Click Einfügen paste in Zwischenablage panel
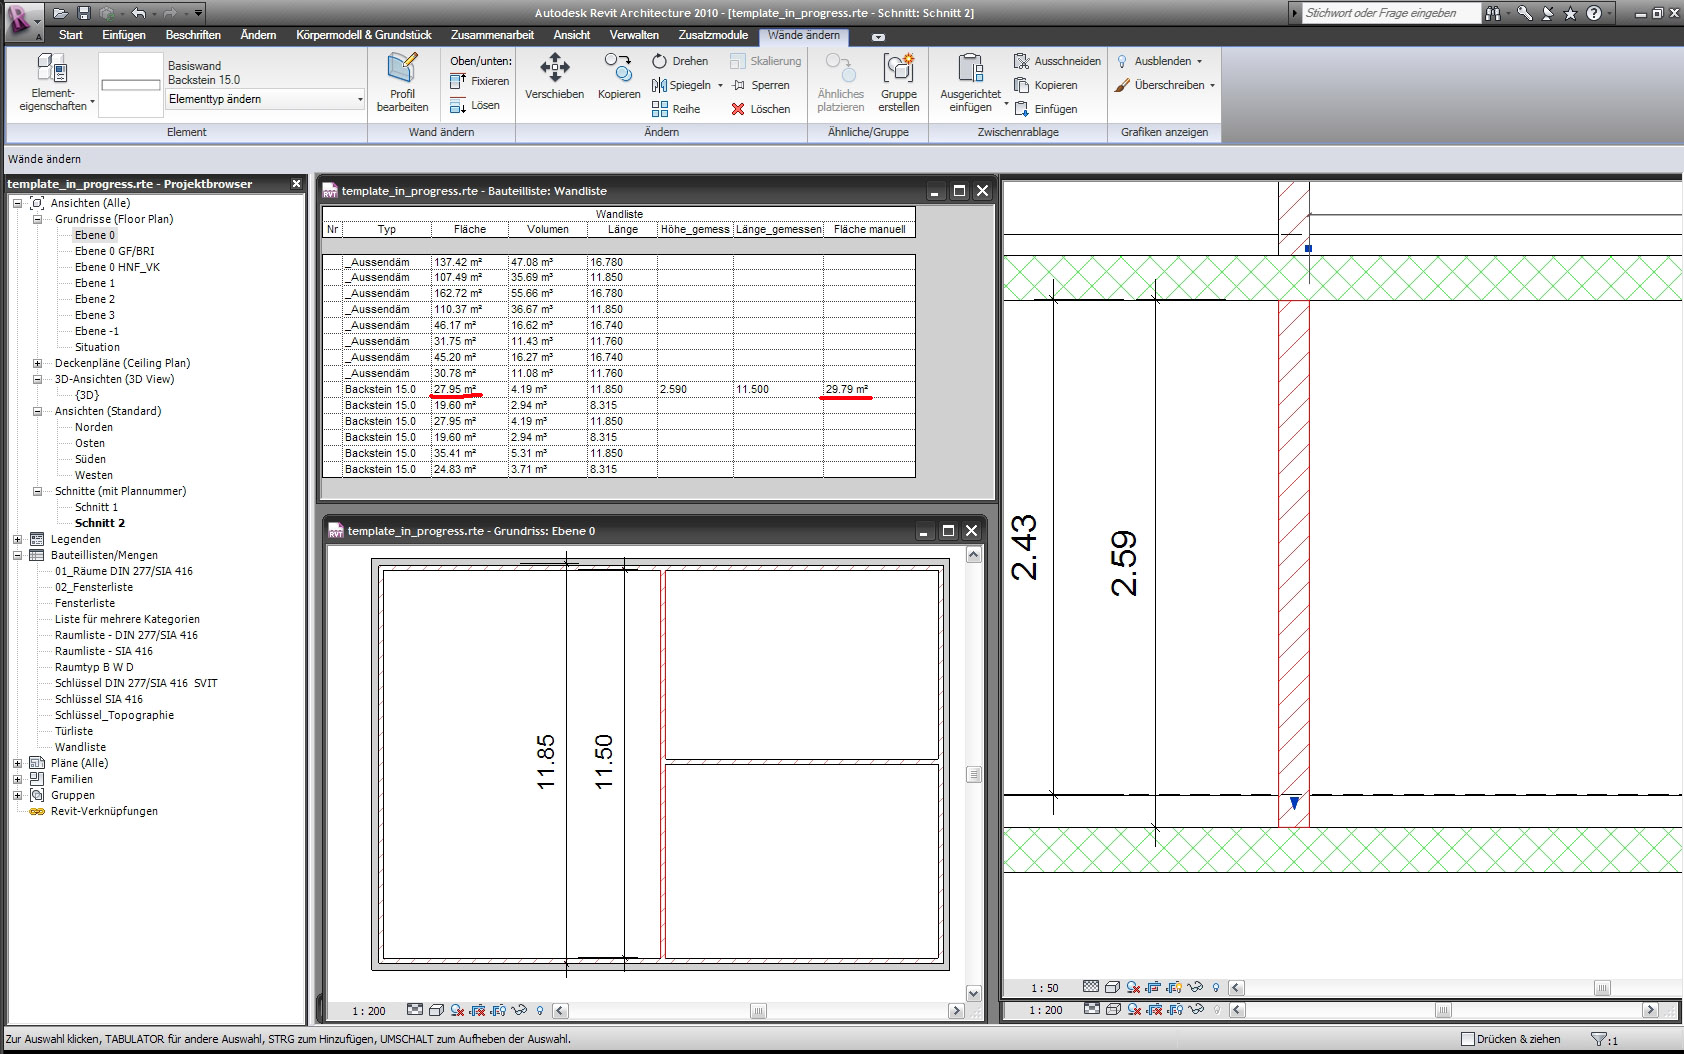1684x1054 pixels. click(1045, 109)
